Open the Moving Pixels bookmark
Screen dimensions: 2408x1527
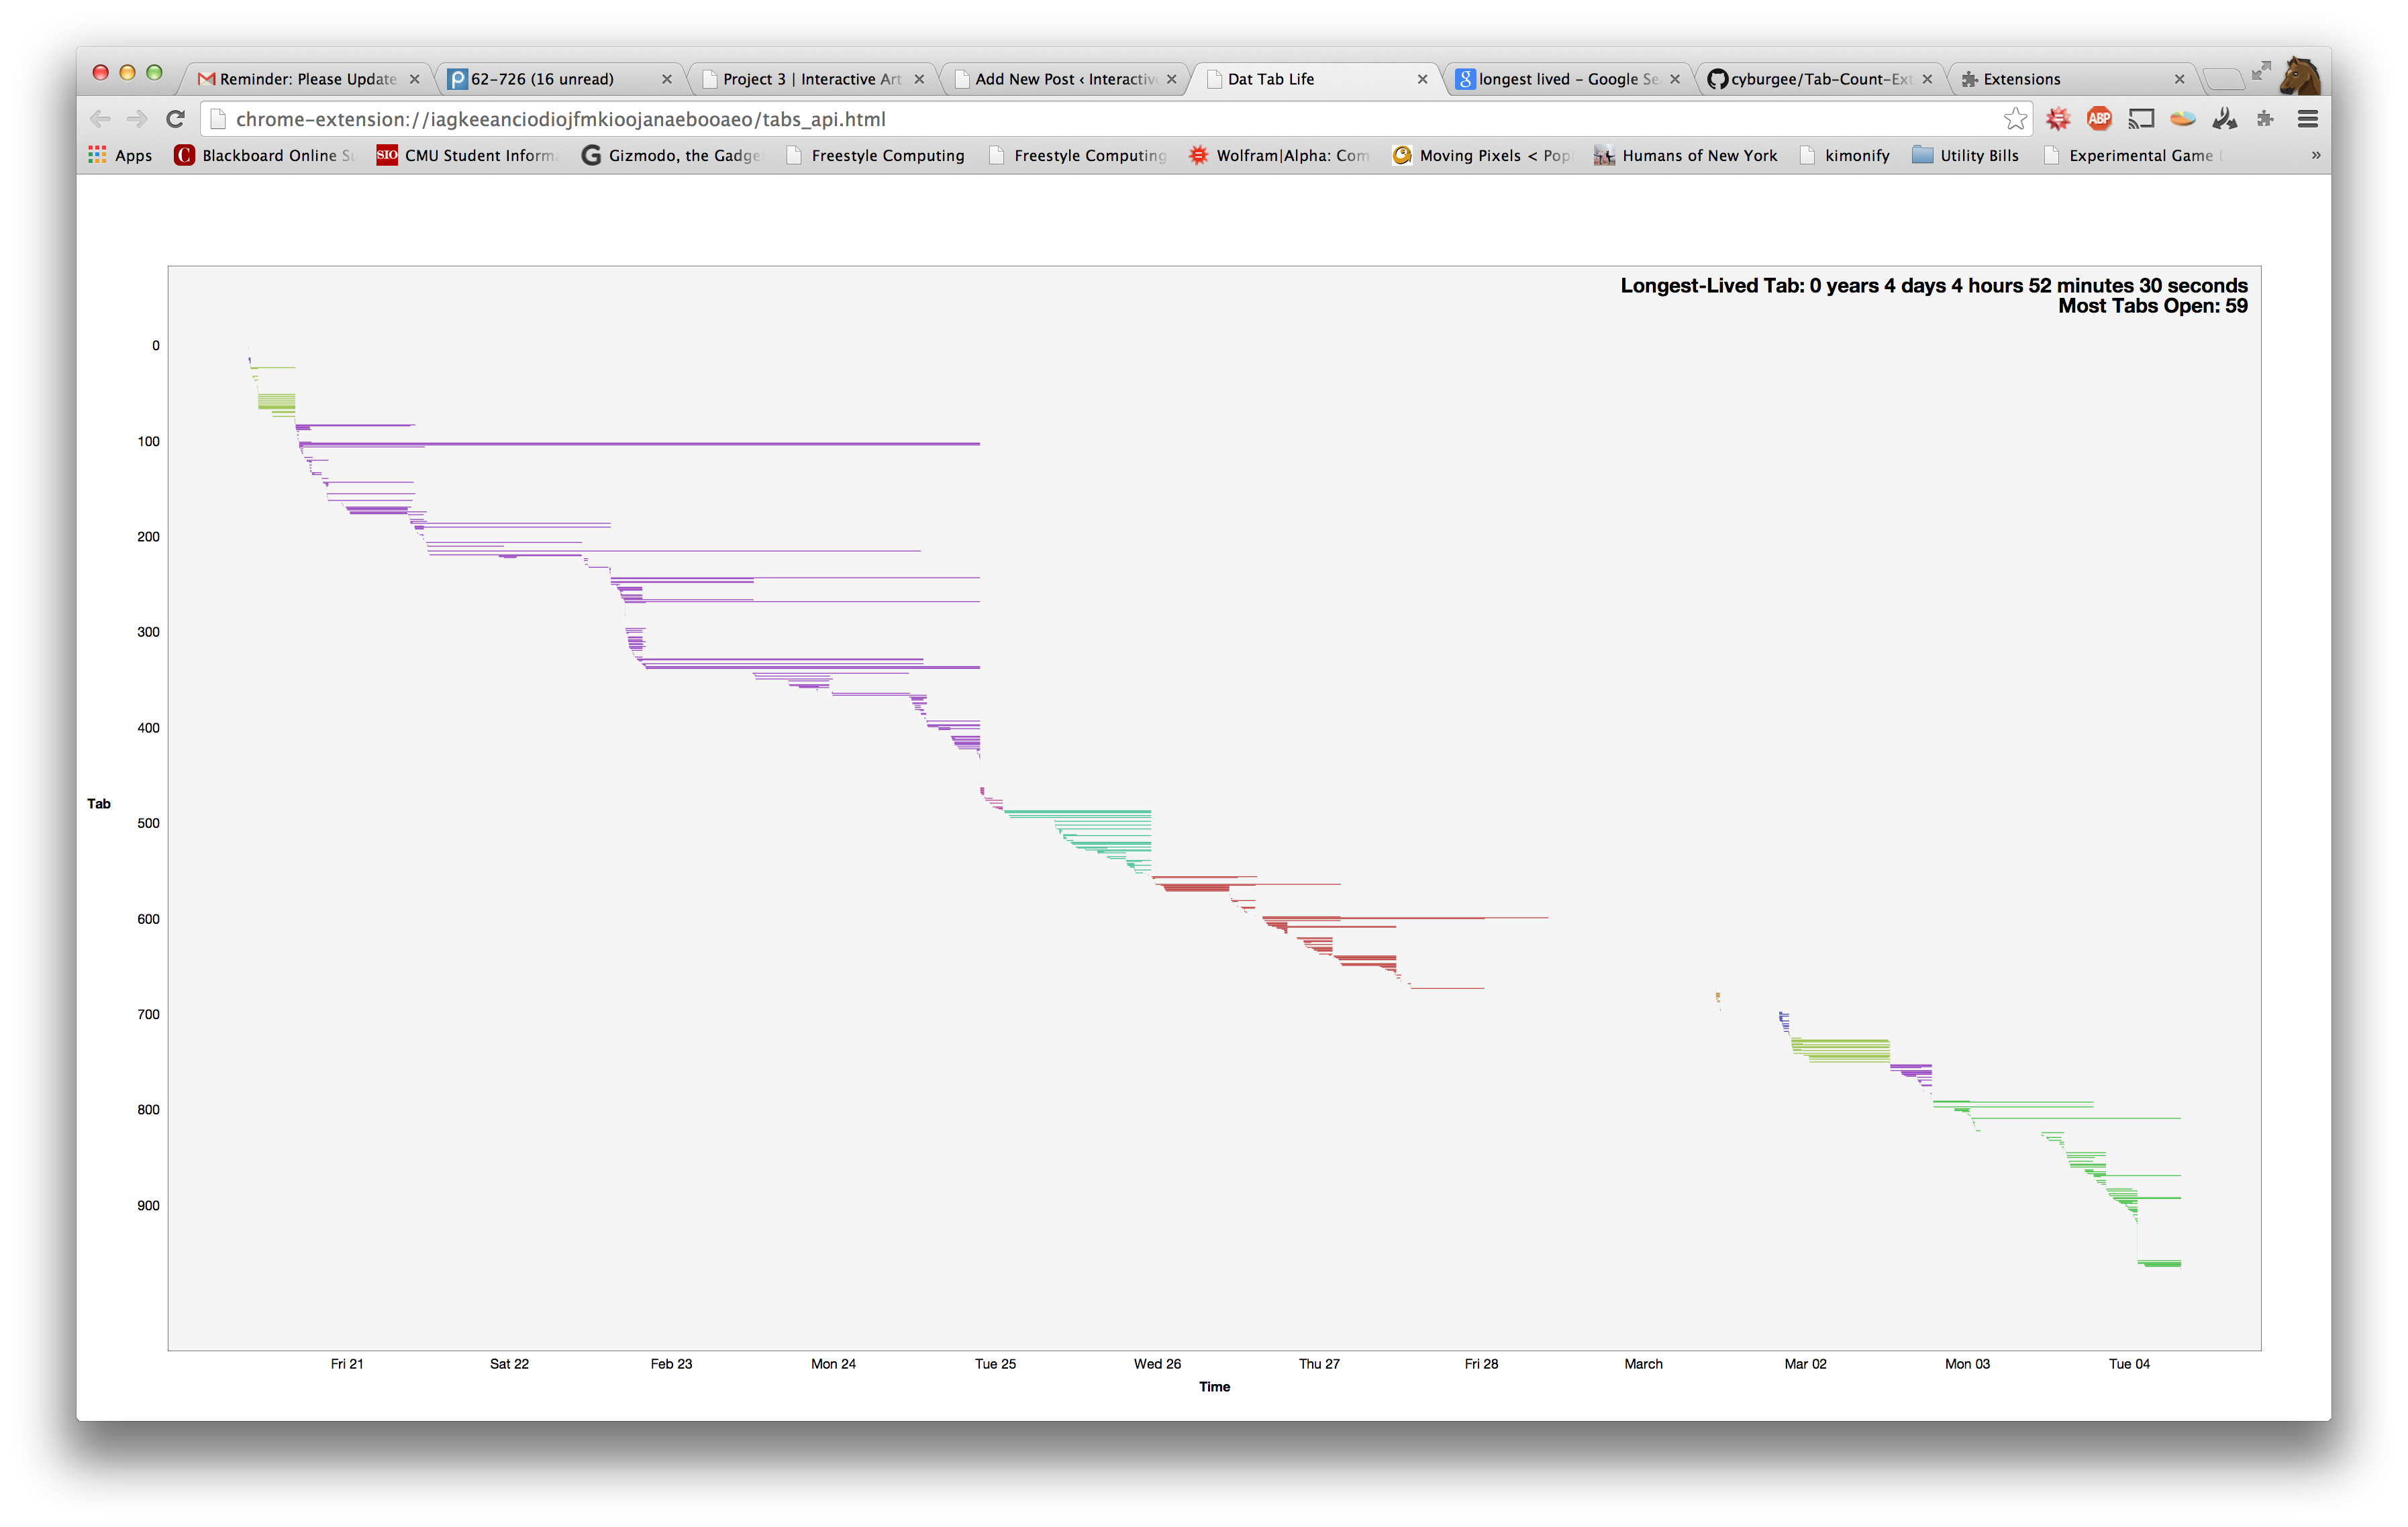point(1482,155)
